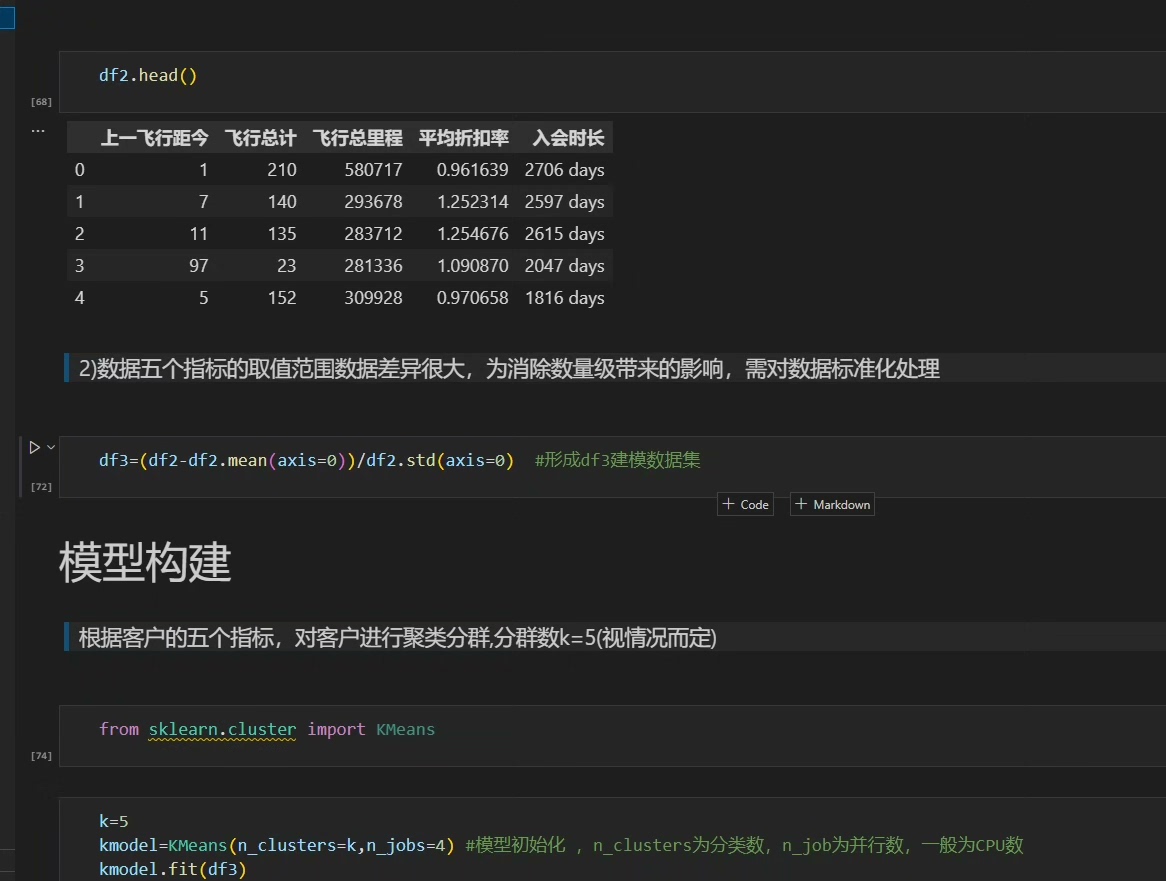Click the comment starting #模型初始化
Screen dimensions: 1166x881
(744, 845)
